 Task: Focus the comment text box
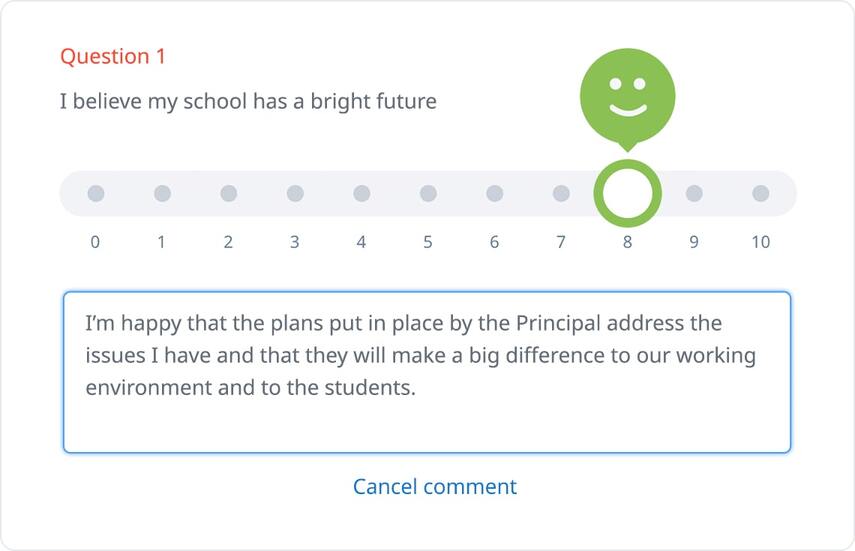click(427, 372)
